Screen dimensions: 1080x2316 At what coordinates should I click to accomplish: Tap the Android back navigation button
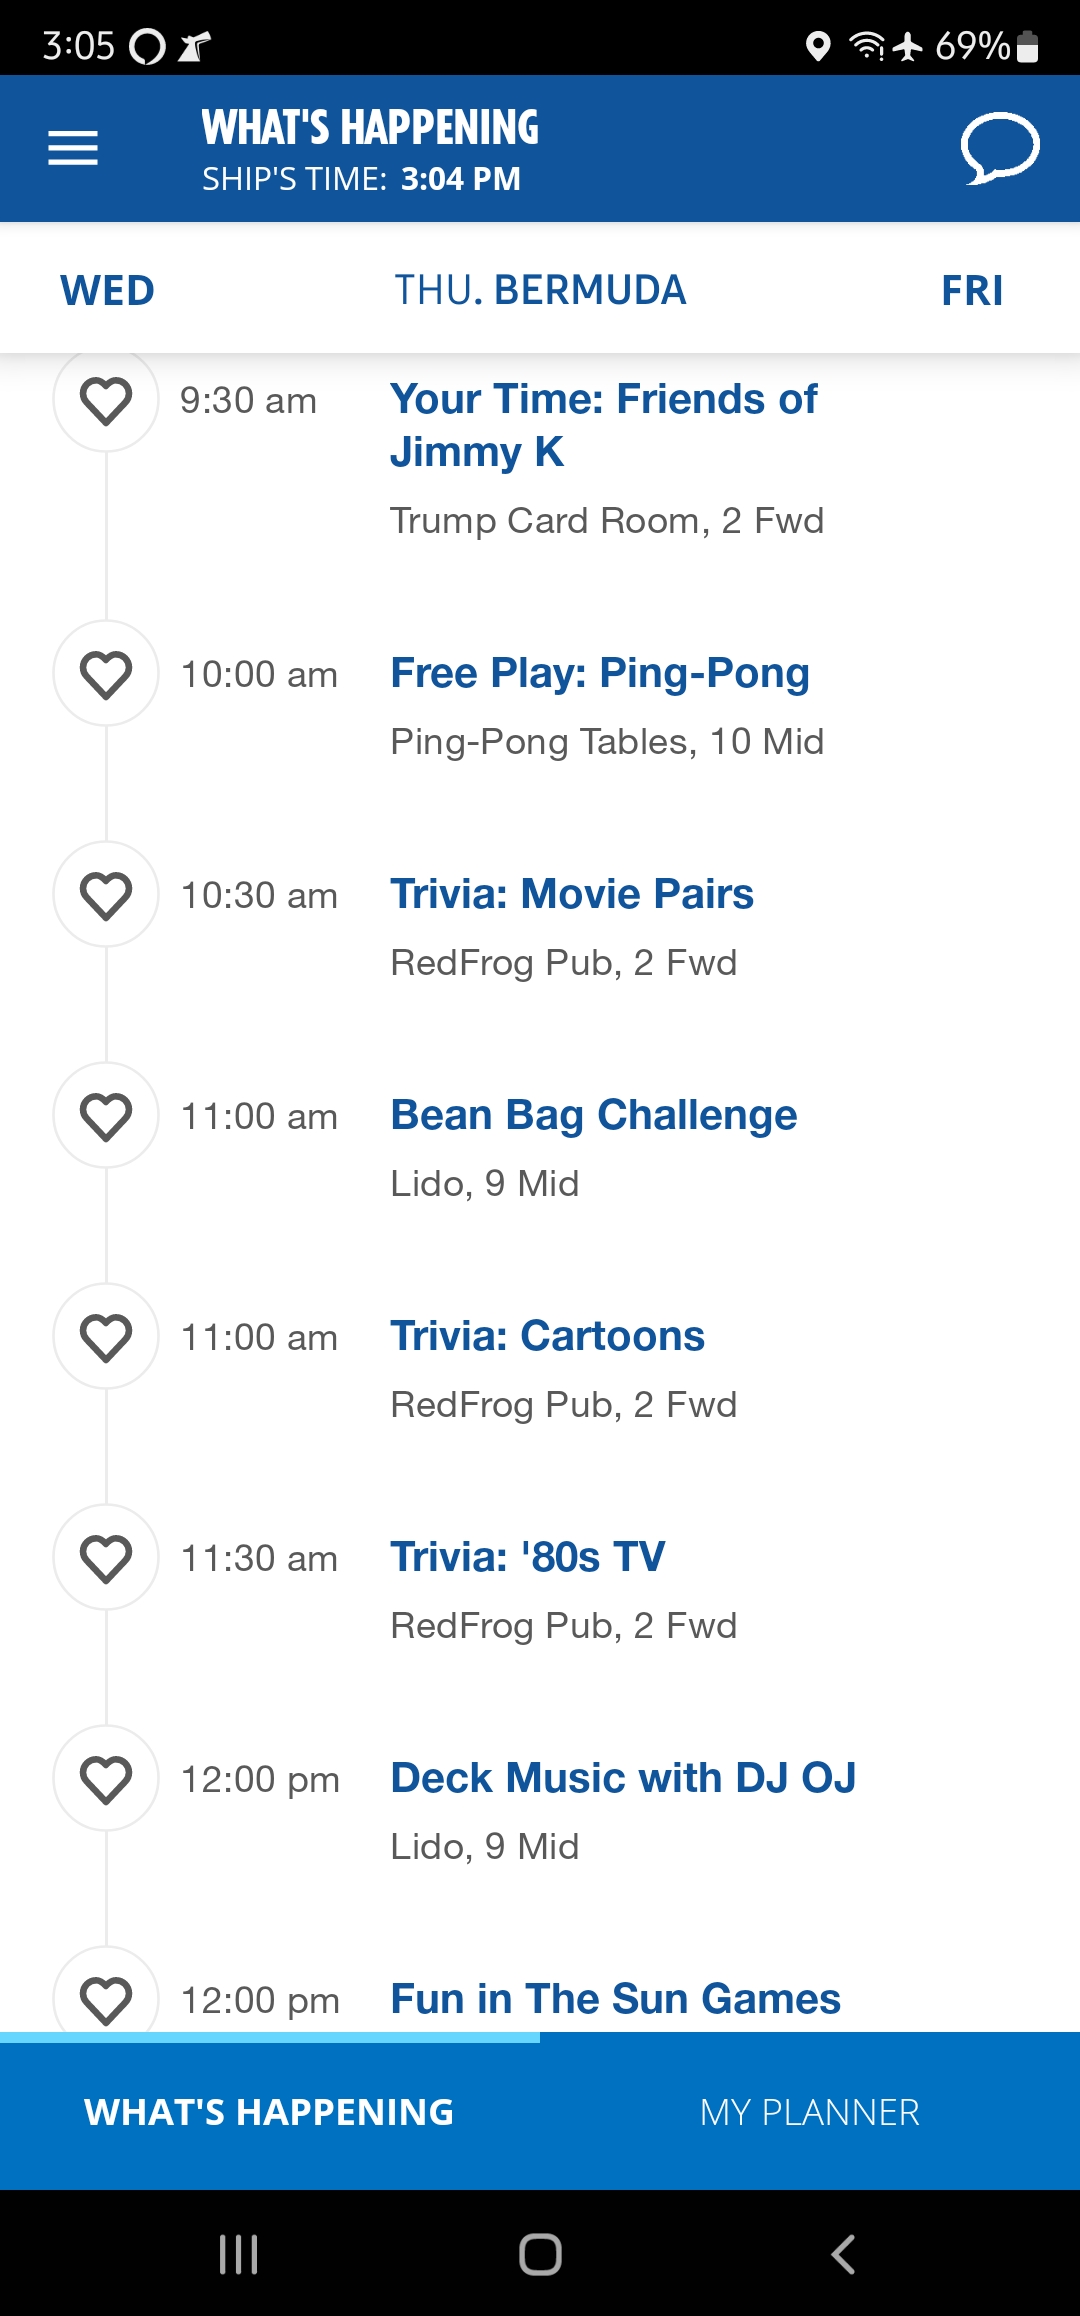click(x=843, y=2254)
